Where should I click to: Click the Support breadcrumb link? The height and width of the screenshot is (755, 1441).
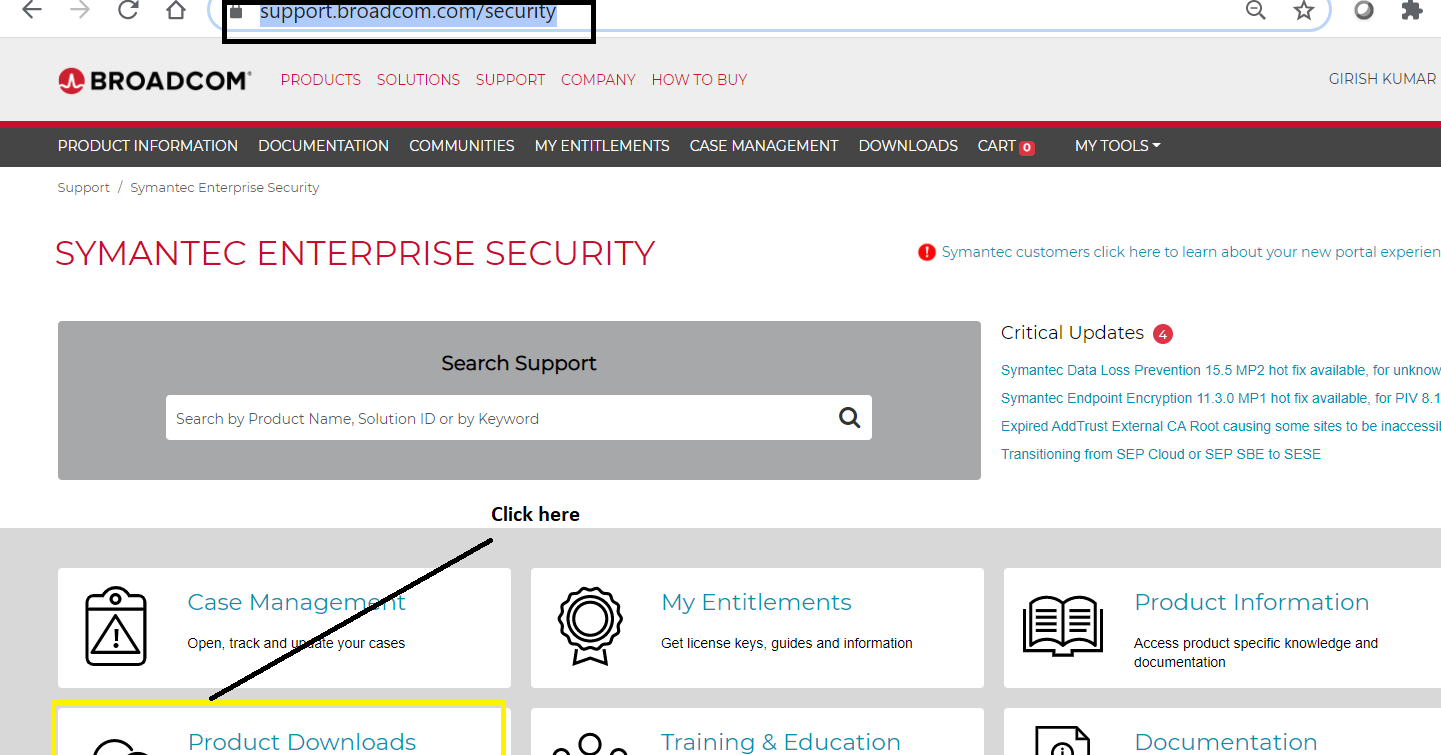[x=84, y=188]
